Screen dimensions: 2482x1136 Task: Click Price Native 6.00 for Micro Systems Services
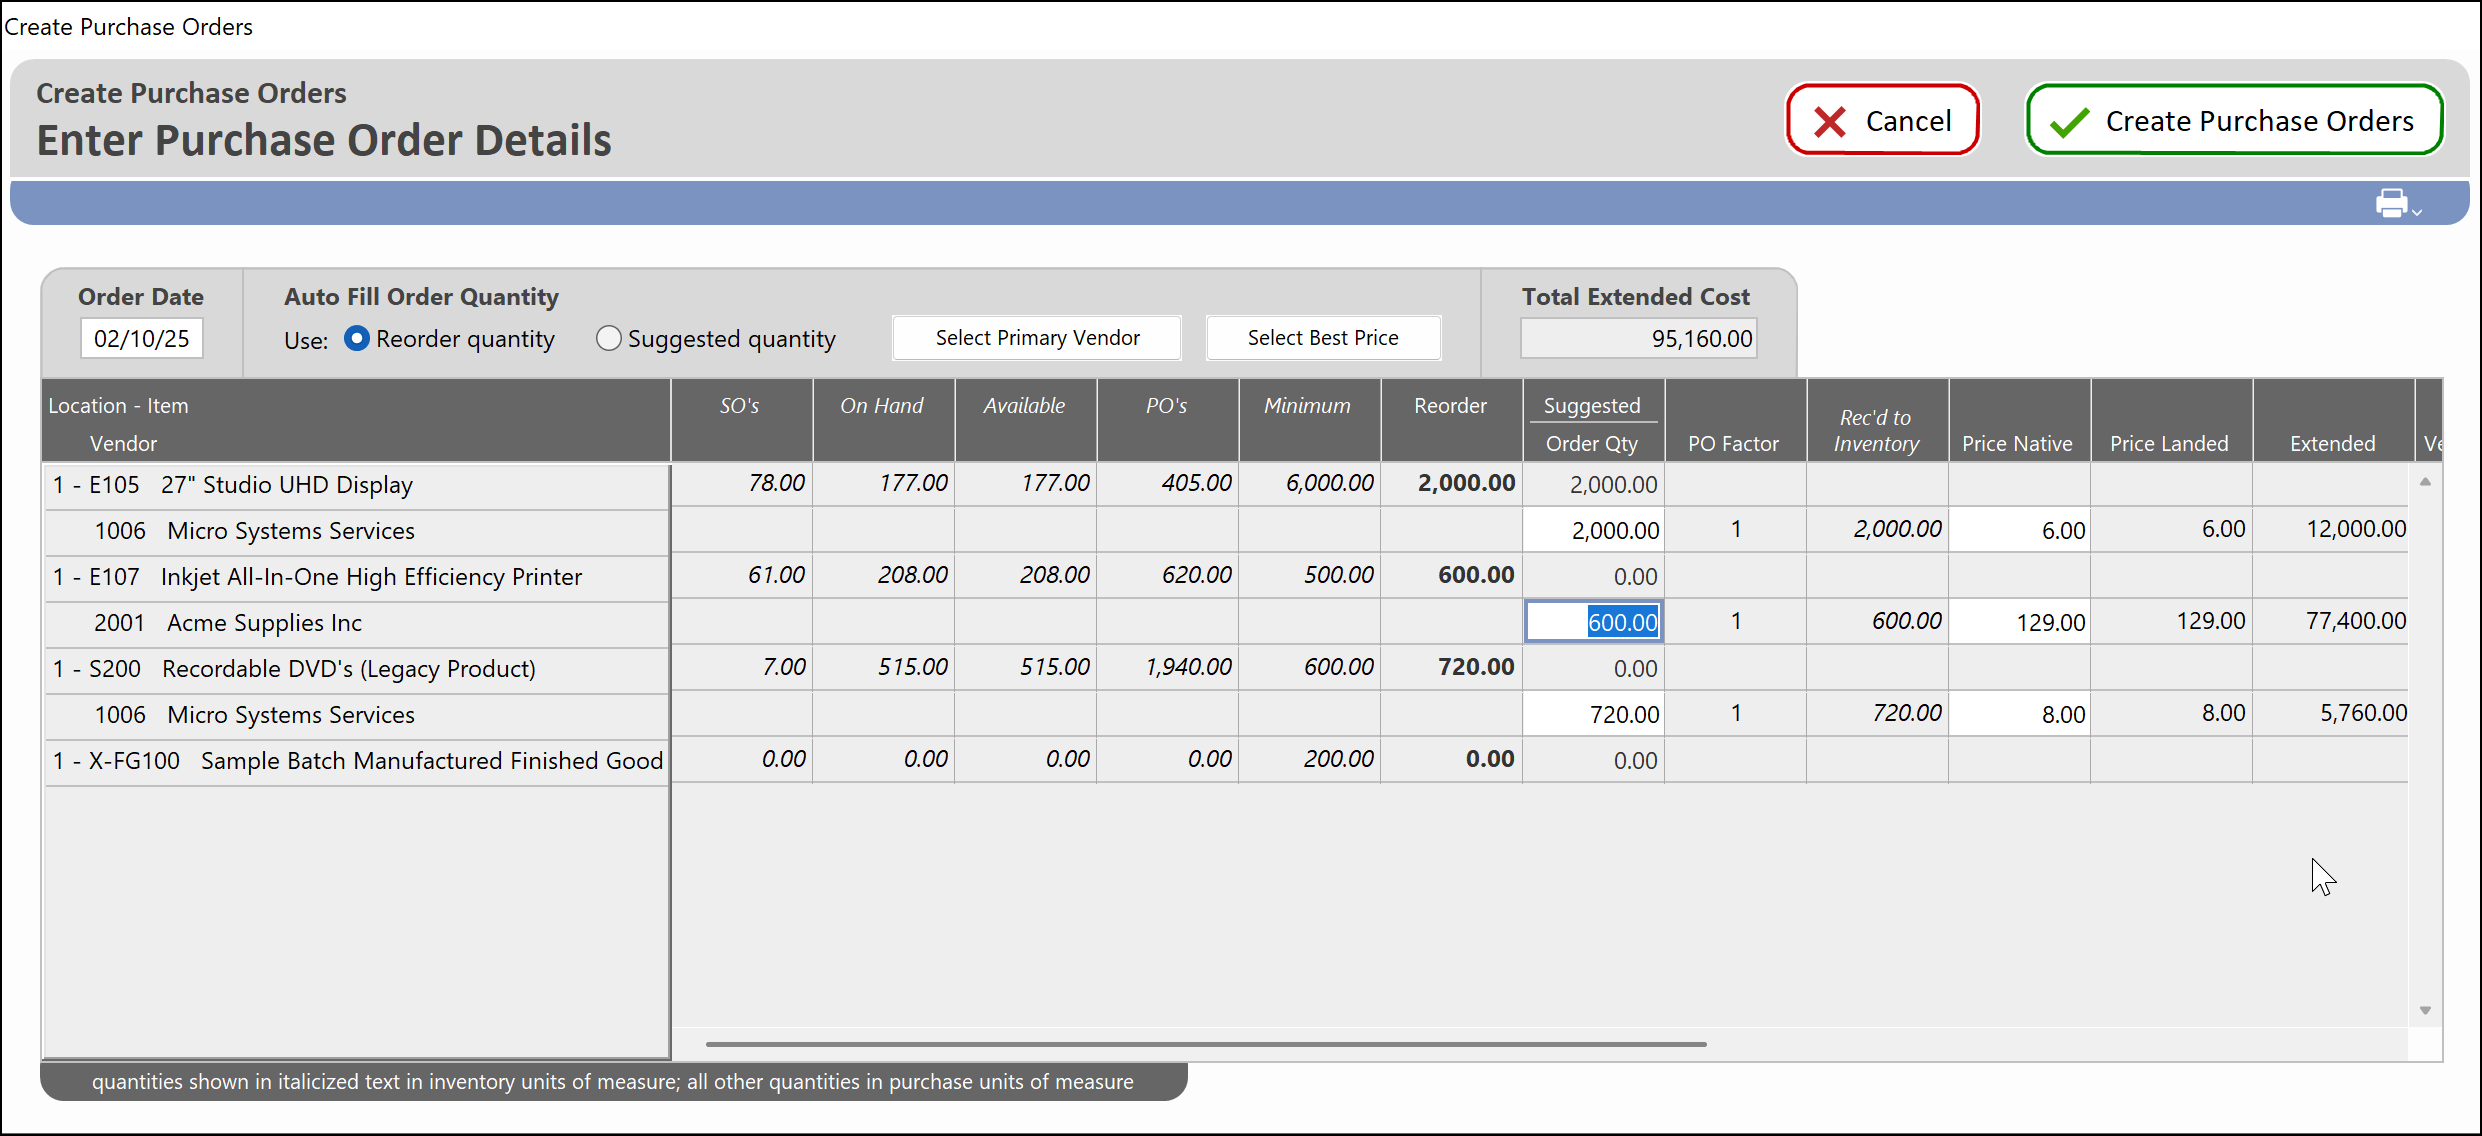(2019, 530)
